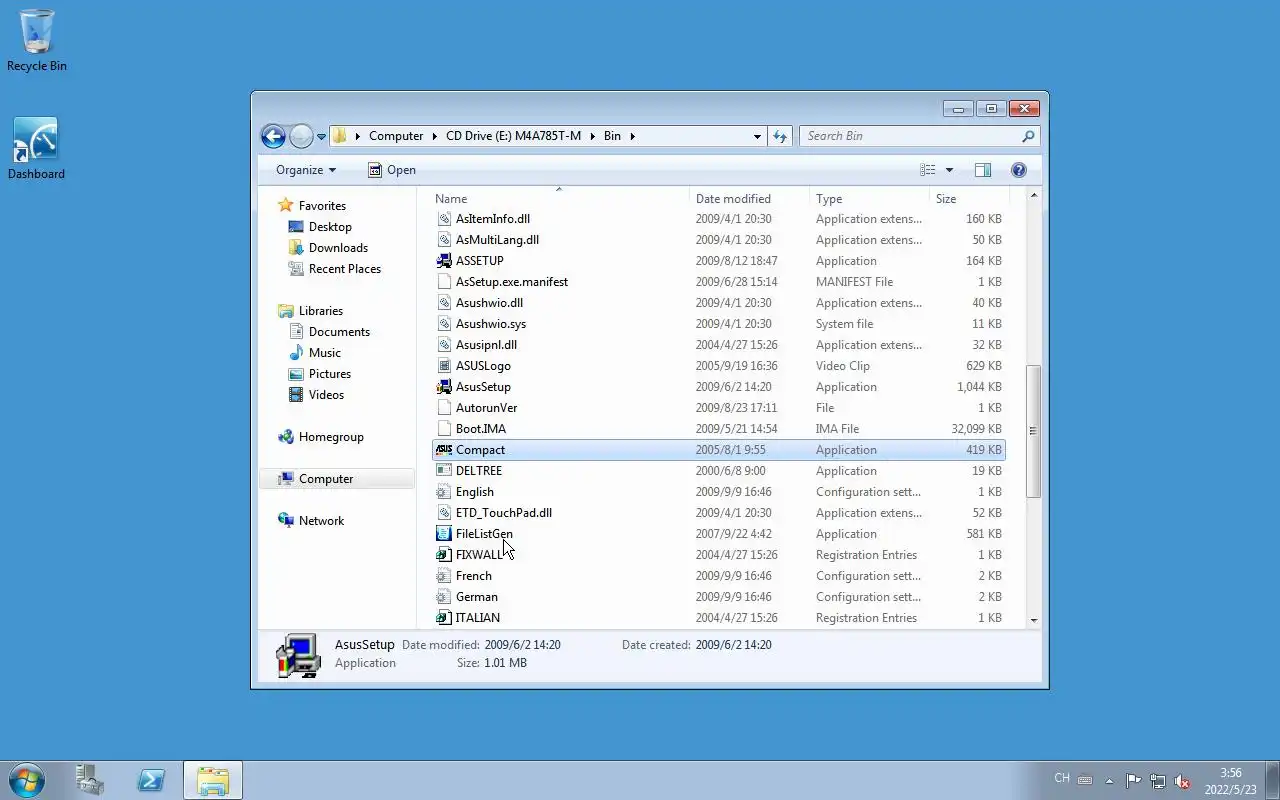Select the Computer breadcrumb segment
The image size is (1280, 800).
pyautogui.click(x=396, y=136)
